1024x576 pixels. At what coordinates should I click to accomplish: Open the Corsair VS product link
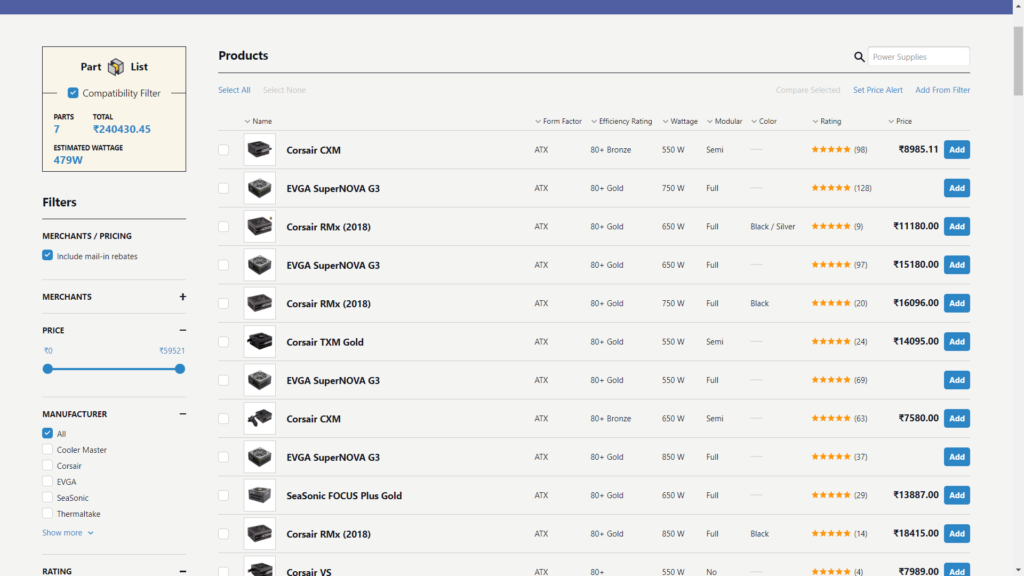[x=309, y=571]
